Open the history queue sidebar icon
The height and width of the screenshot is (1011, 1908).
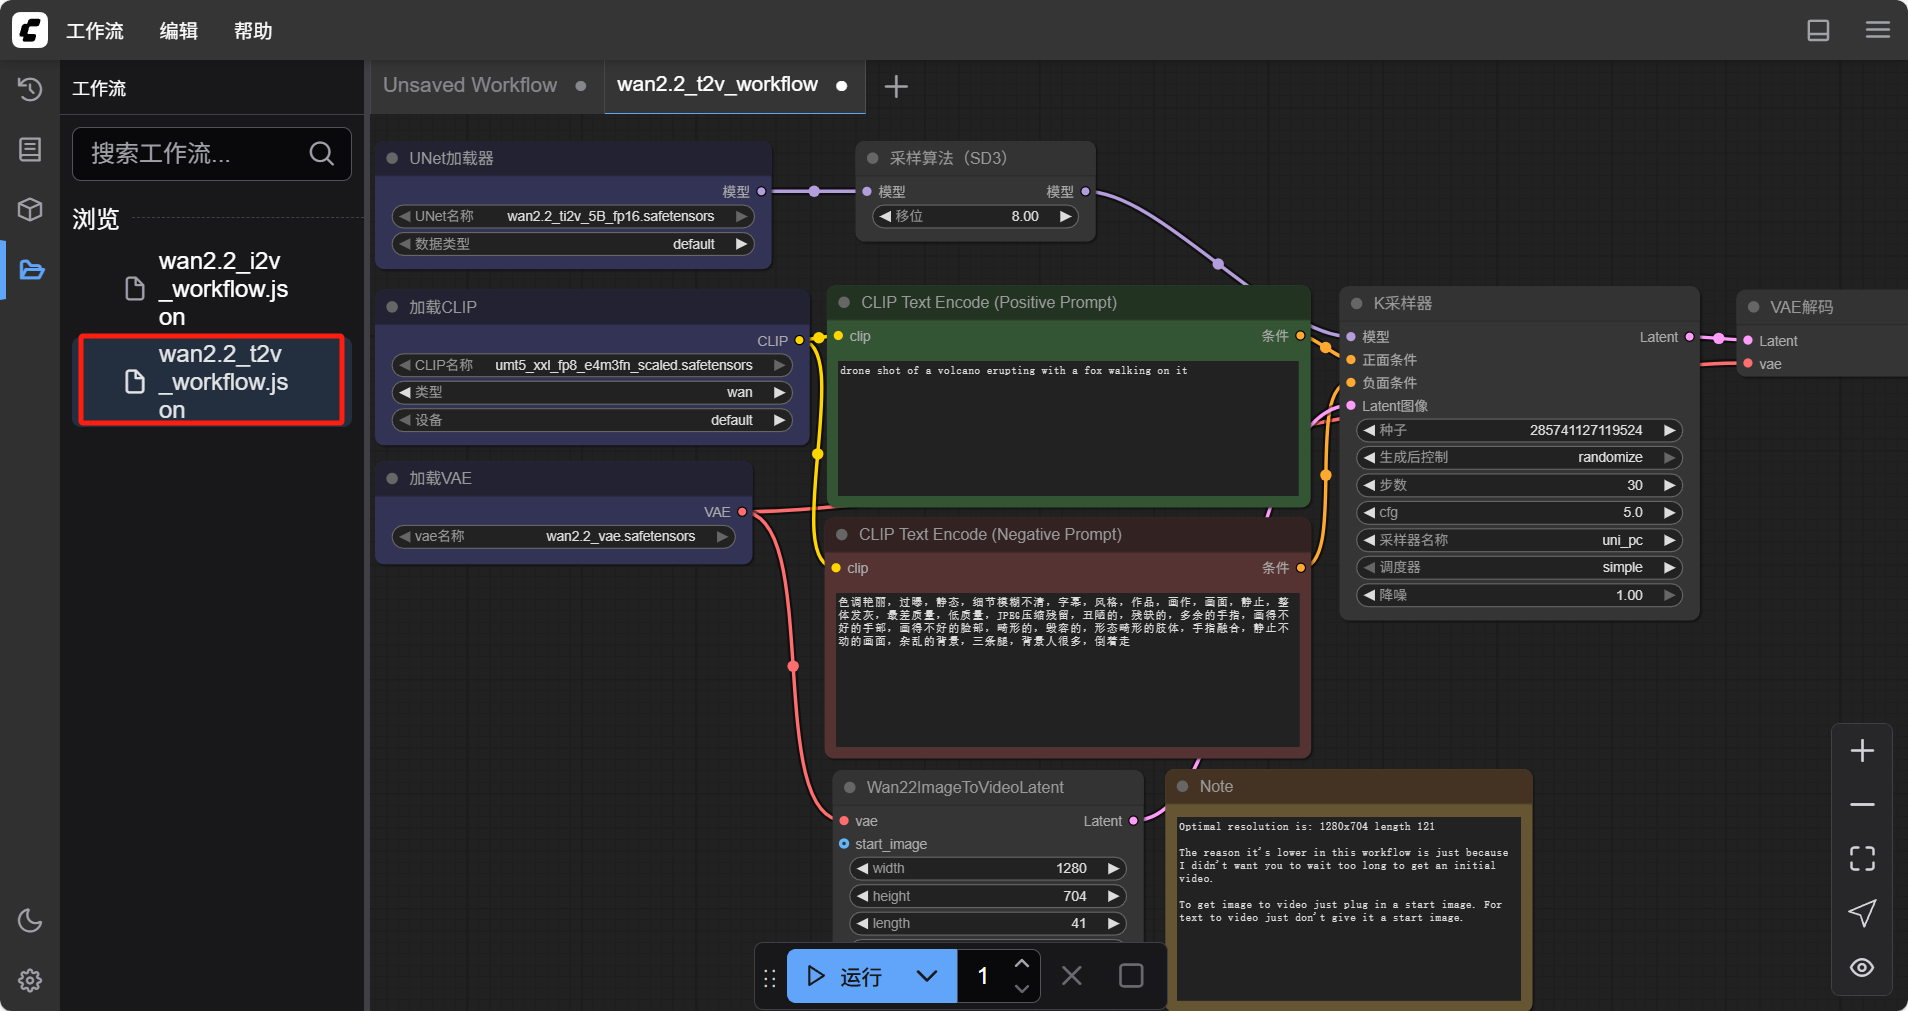point(30,90)
